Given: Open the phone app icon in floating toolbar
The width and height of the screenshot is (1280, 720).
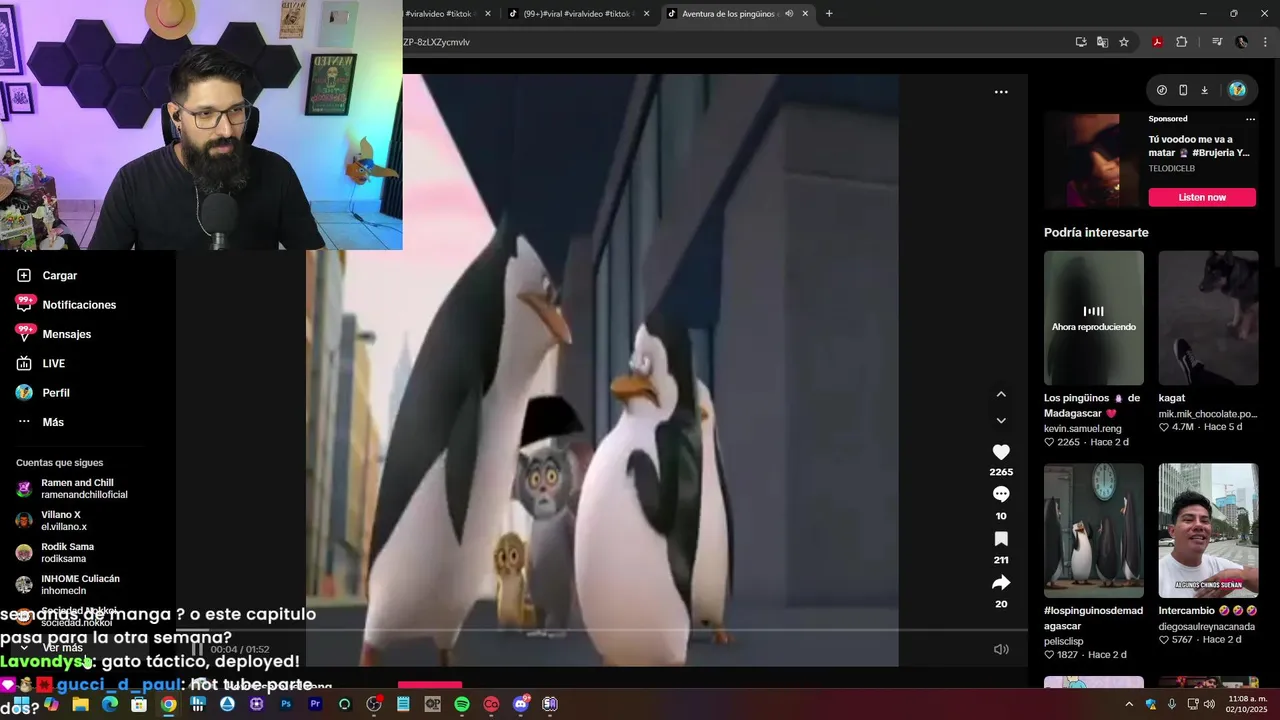Looking at the screenshot, I should [1183, 90].
